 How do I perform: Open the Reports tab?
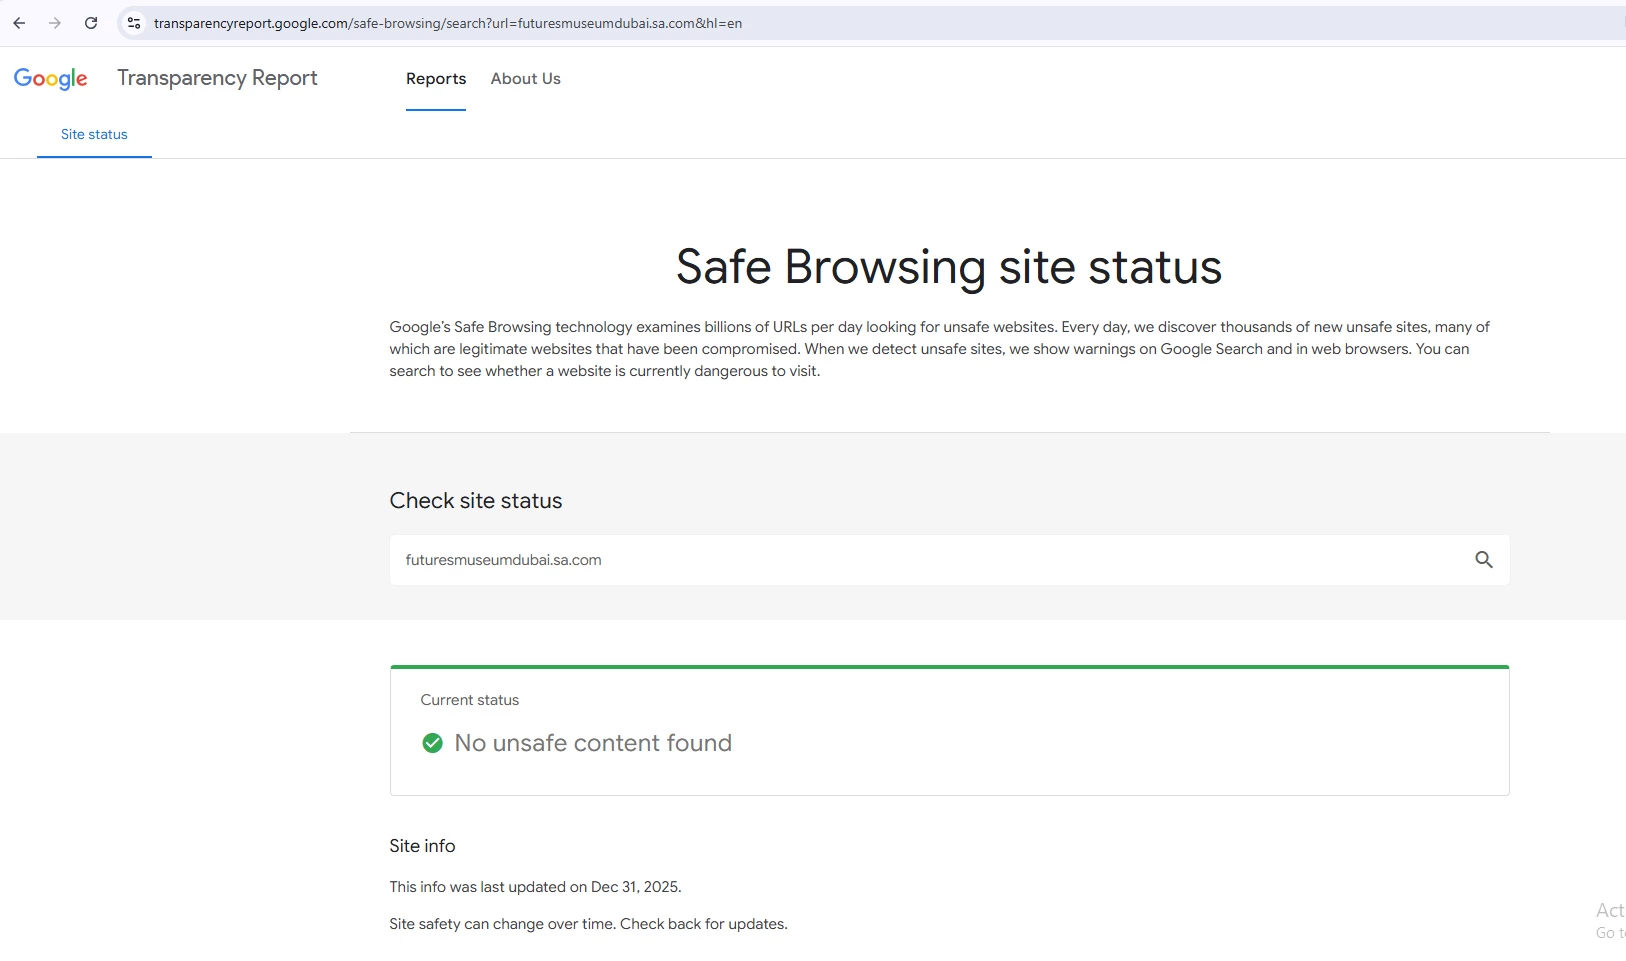pyautogui.click(x=436, y=79)
